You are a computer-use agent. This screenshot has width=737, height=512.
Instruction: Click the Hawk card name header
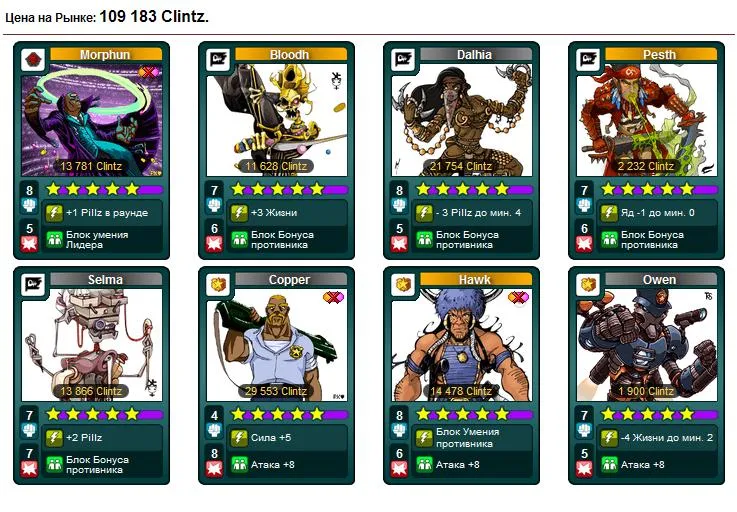(476, 279)
